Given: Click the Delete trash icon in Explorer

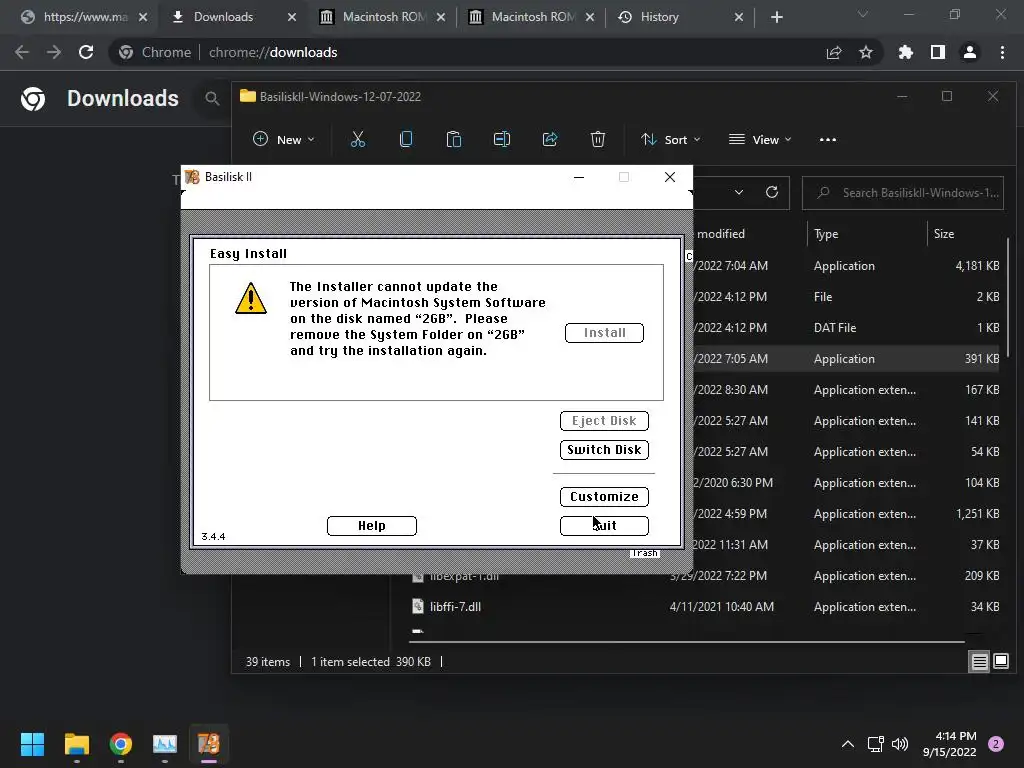Looking at the screenshot, I should (x=598, y=139).
